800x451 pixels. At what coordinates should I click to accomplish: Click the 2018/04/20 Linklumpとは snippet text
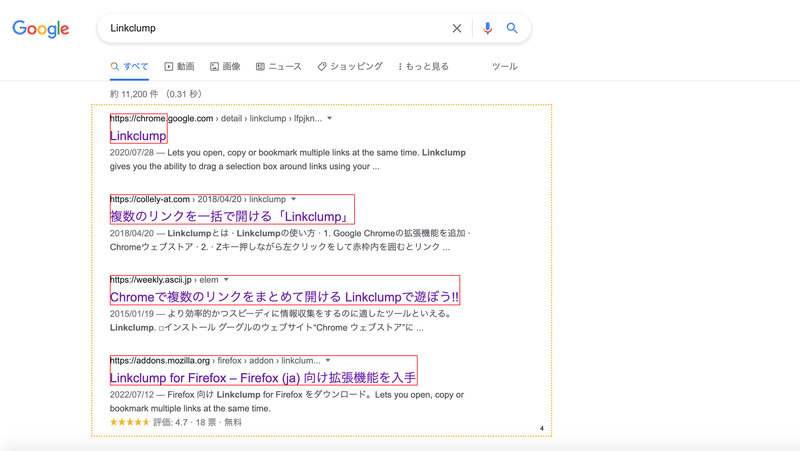click(x=290, y=240)
